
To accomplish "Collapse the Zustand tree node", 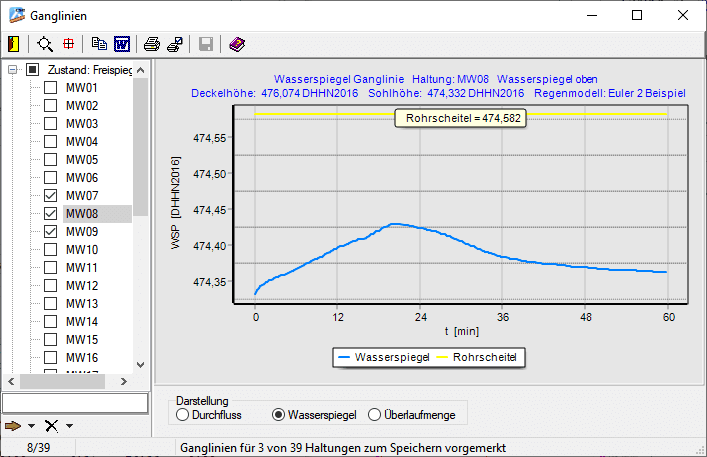I will (x=13, y=70).
